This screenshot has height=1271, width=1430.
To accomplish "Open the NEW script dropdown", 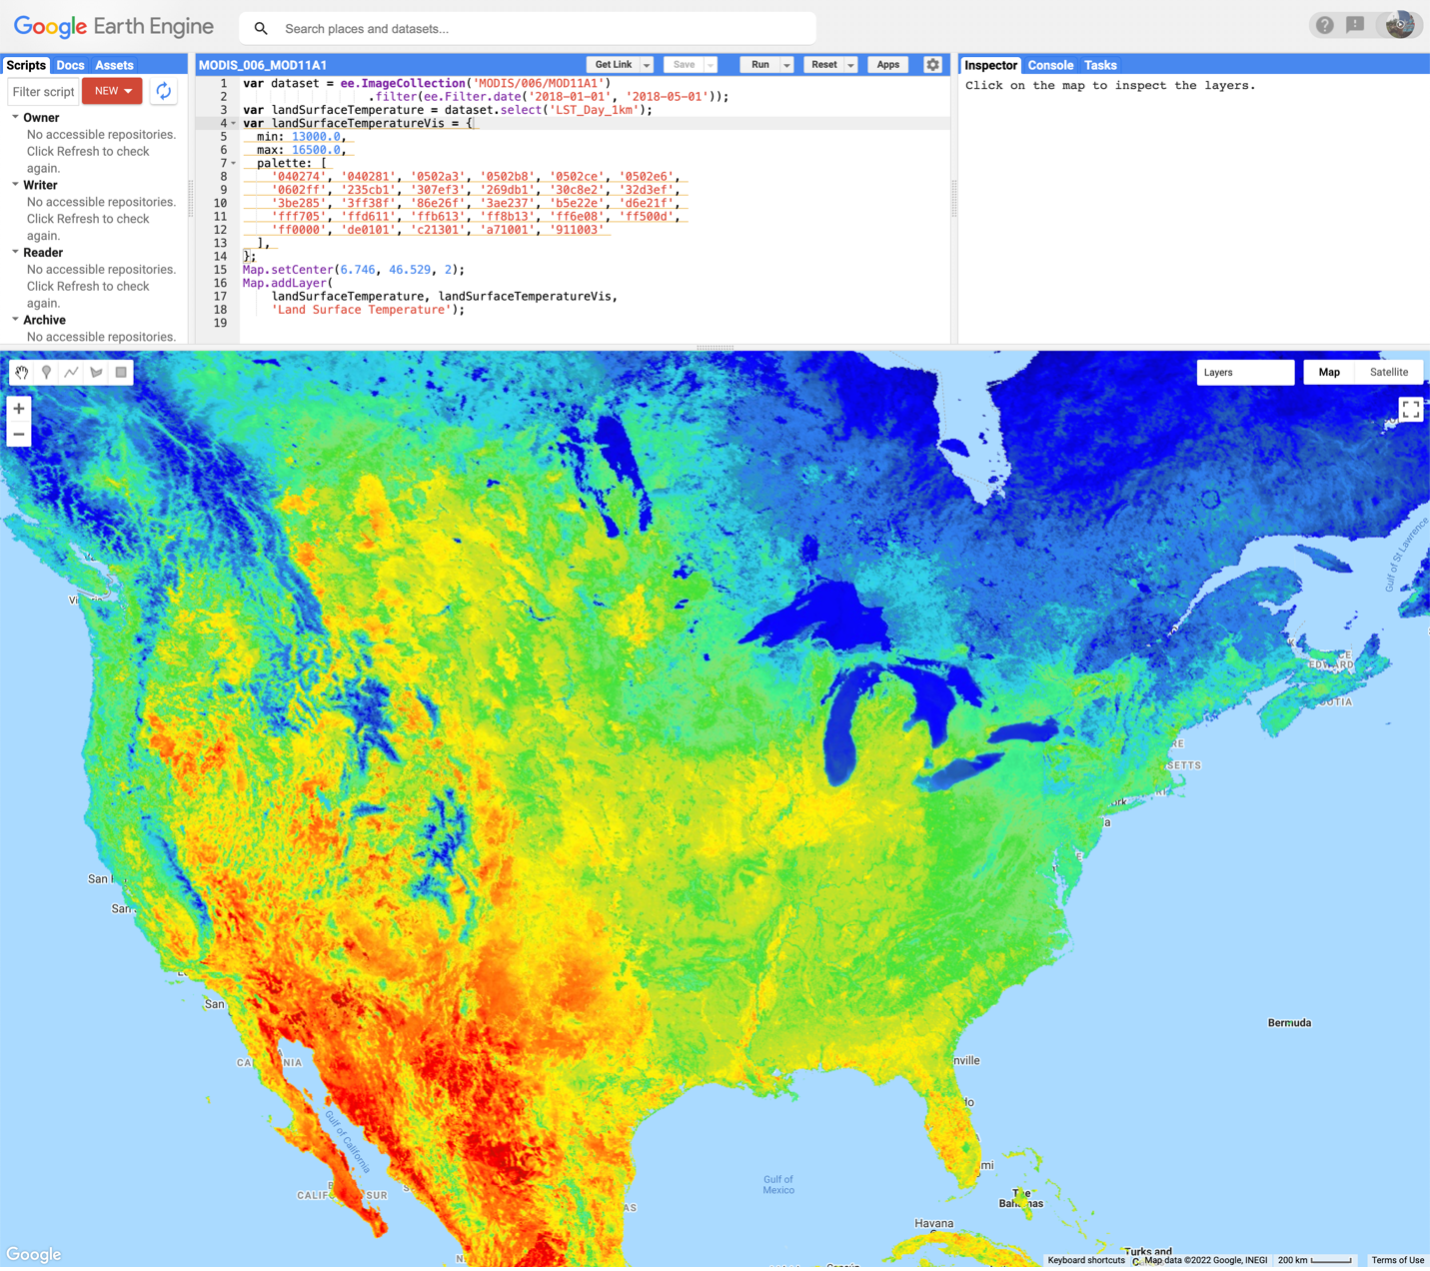I will 112,91.
